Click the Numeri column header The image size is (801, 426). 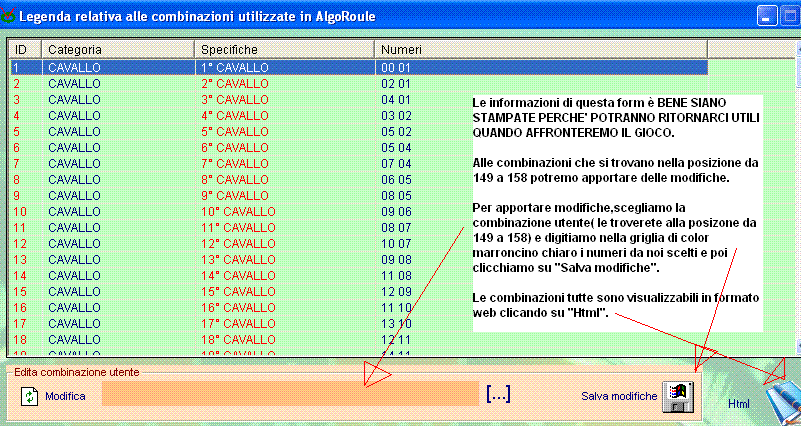click(x=540, y=49)
